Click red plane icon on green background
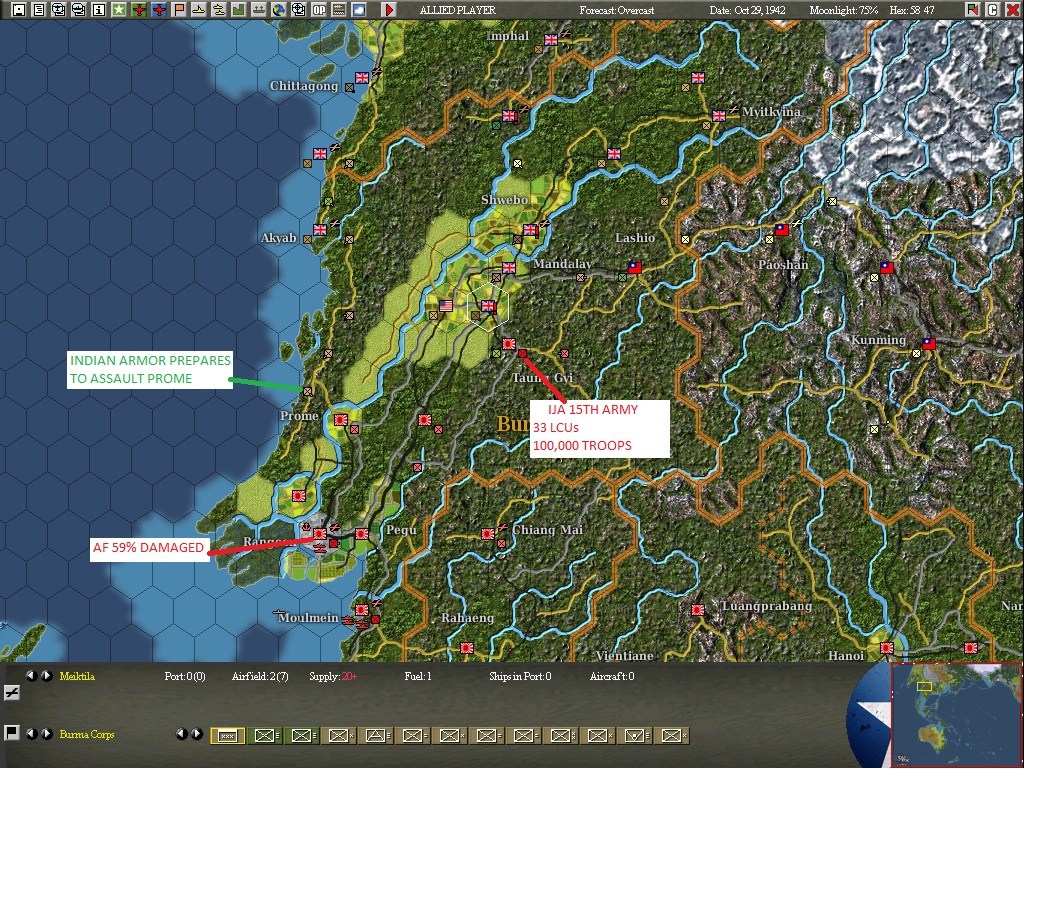The width and height of the screenshot is (1061, 898). point(139,9)
